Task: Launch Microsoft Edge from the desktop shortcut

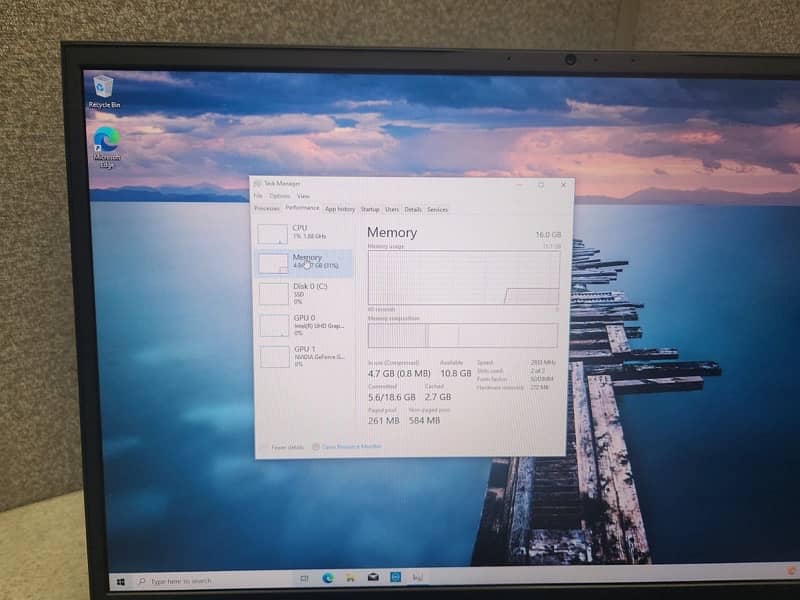Action: tap(106, 144)
